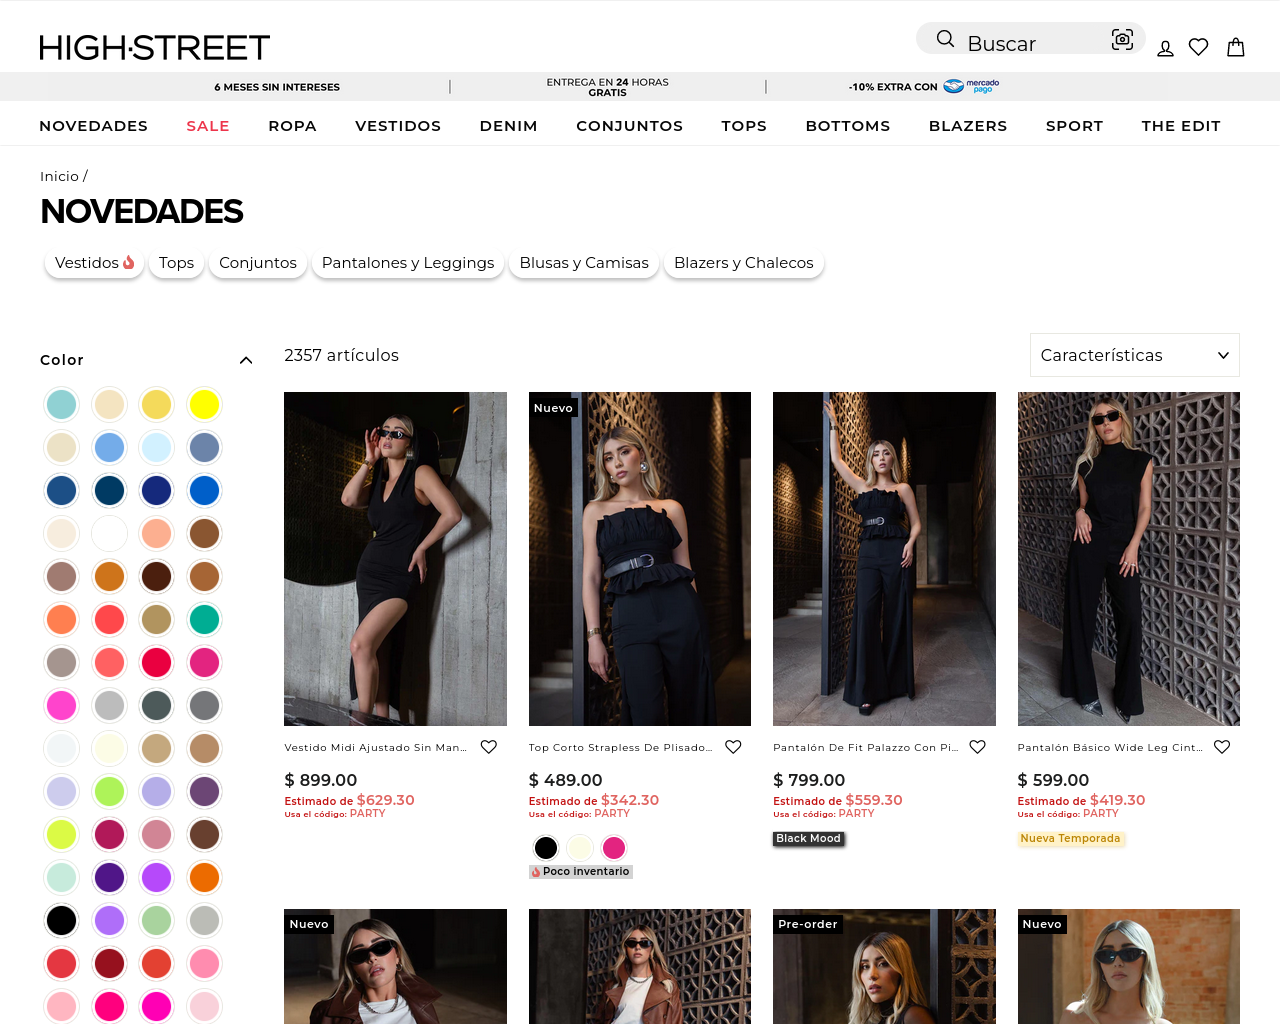Favorite the Pantalón Básico Wide Leg product

click(1222, 747)
